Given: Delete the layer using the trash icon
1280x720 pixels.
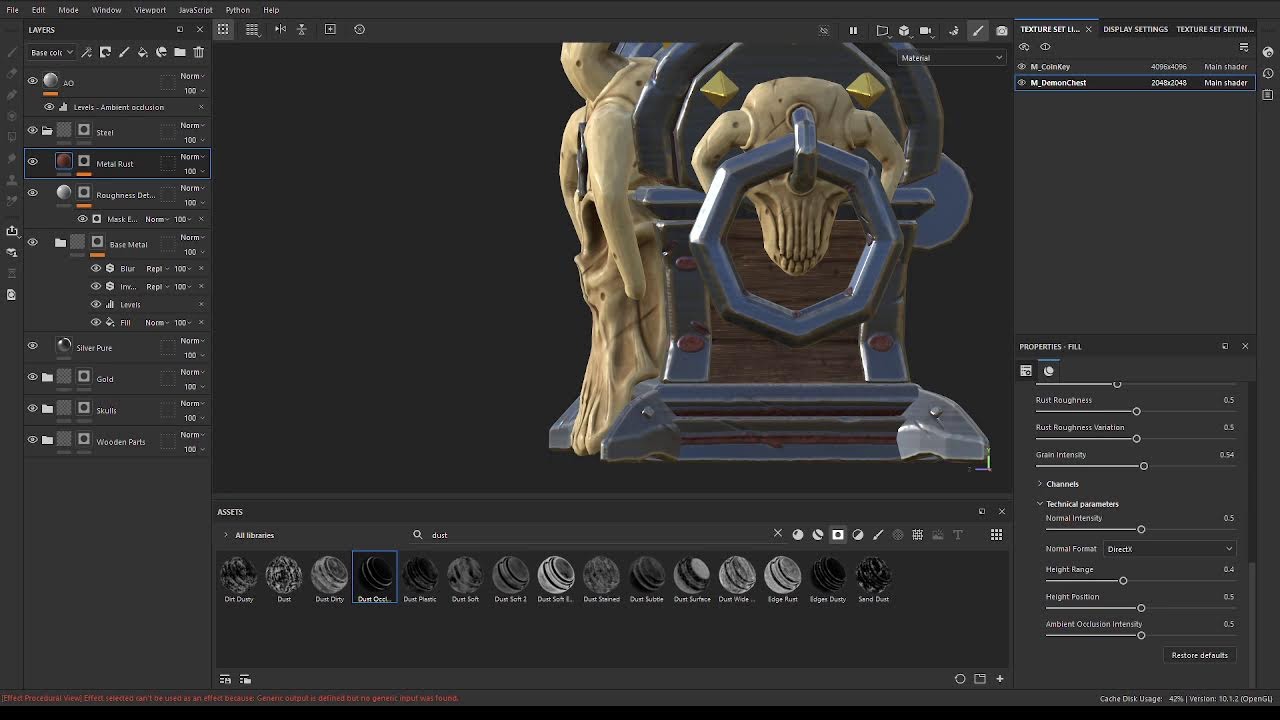Looking at the screenshot, I should tap(198, 52).
